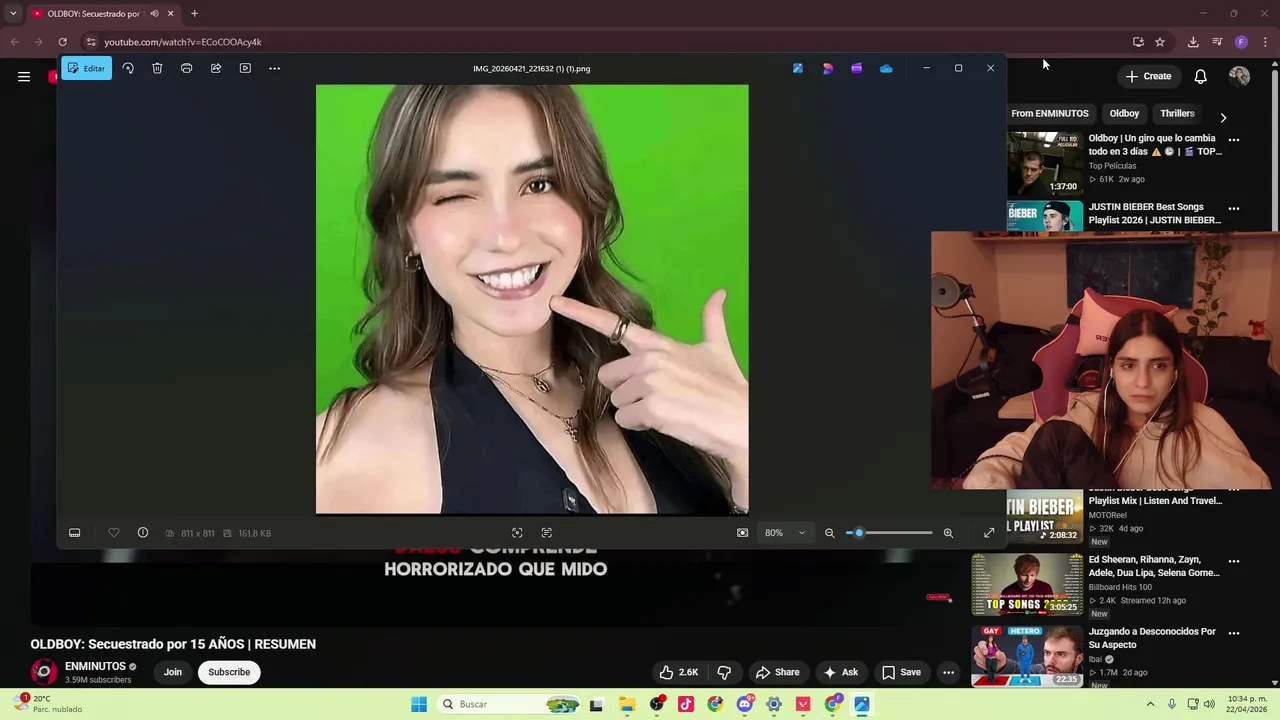Click the Editar button in Photos
This screenshot has height=720, width=1280.
tap(86, 68)
